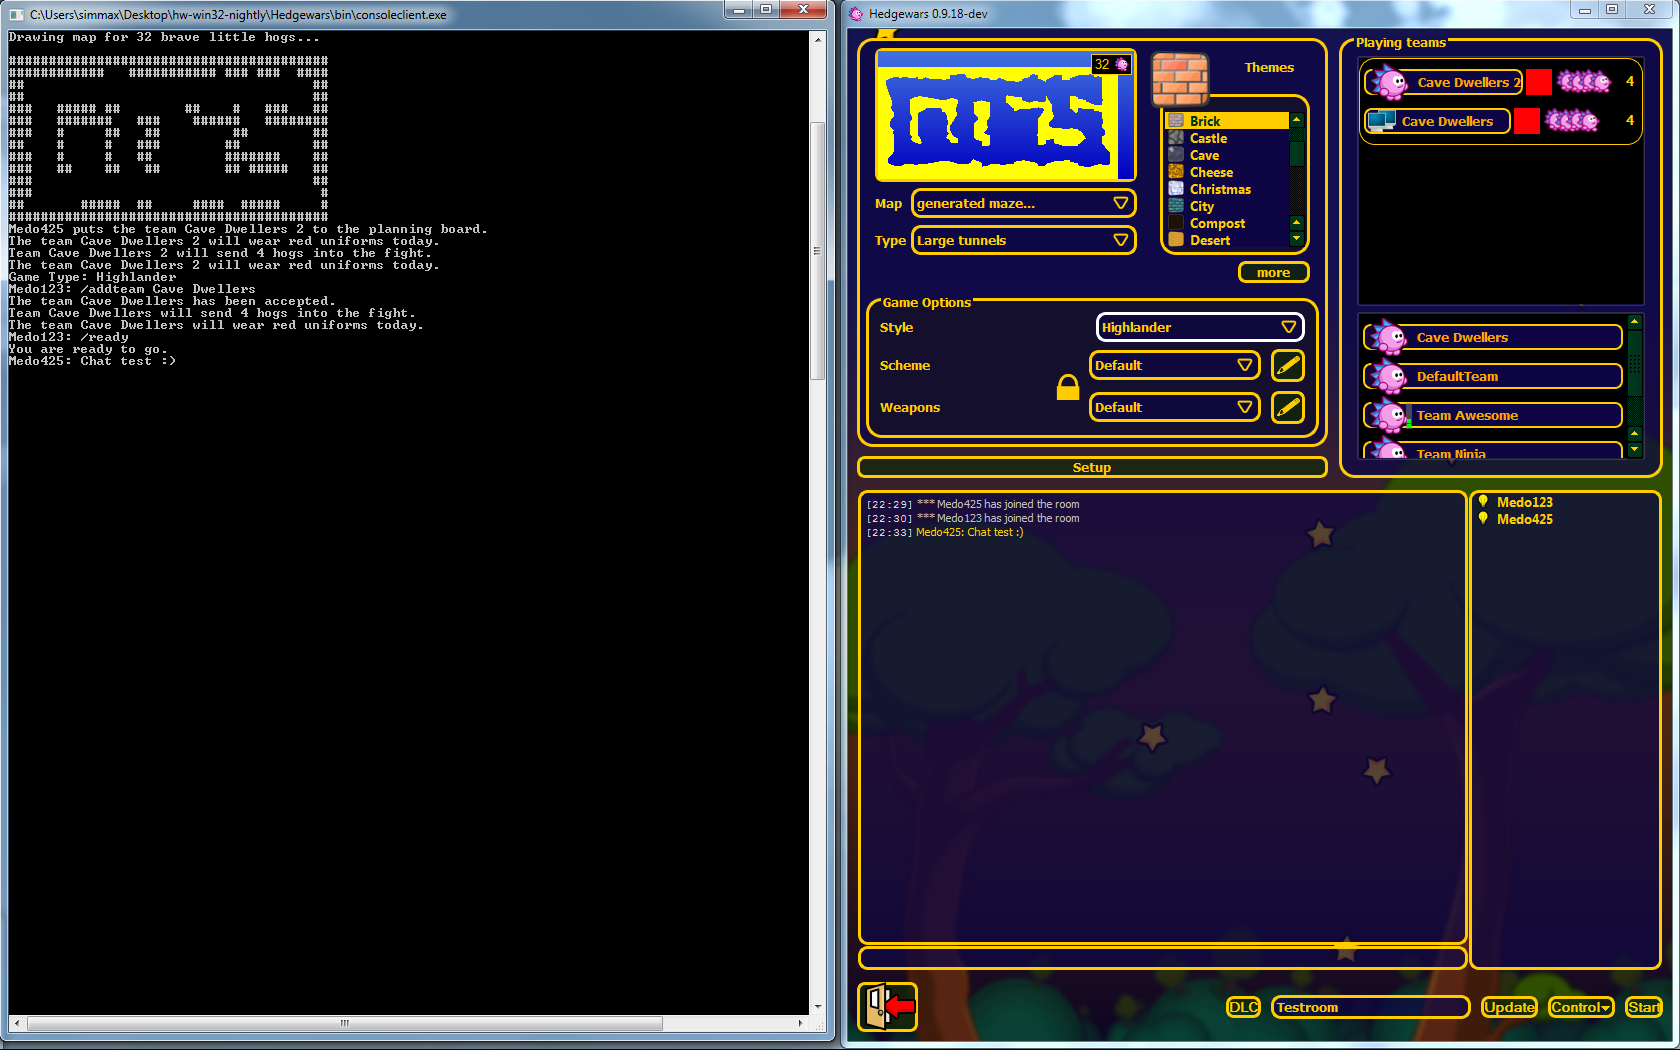Image resolution: width=1680 pixels, height=1050 pixels.
Task: Click the lightbulb icon next to Medo123
Action: pyautogui.click(x=1483, y=502)
